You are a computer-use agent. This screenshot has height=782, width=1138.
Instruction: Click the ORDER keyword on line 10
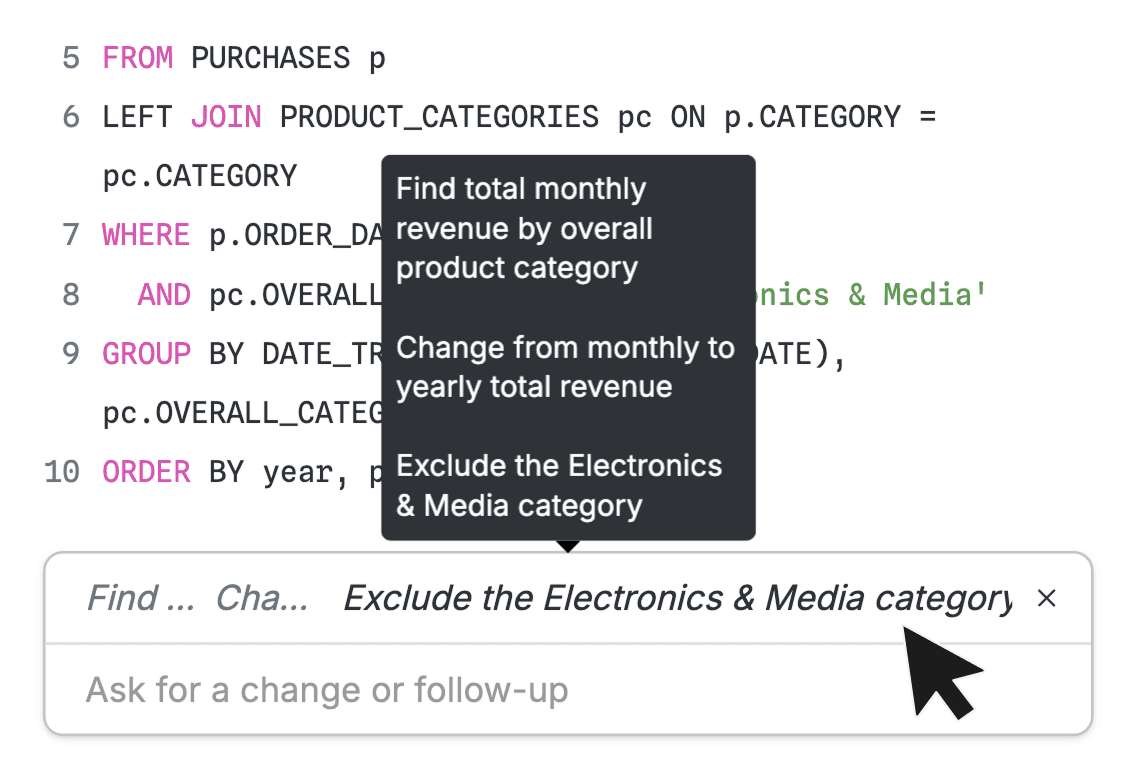click(x=146, y=472)
